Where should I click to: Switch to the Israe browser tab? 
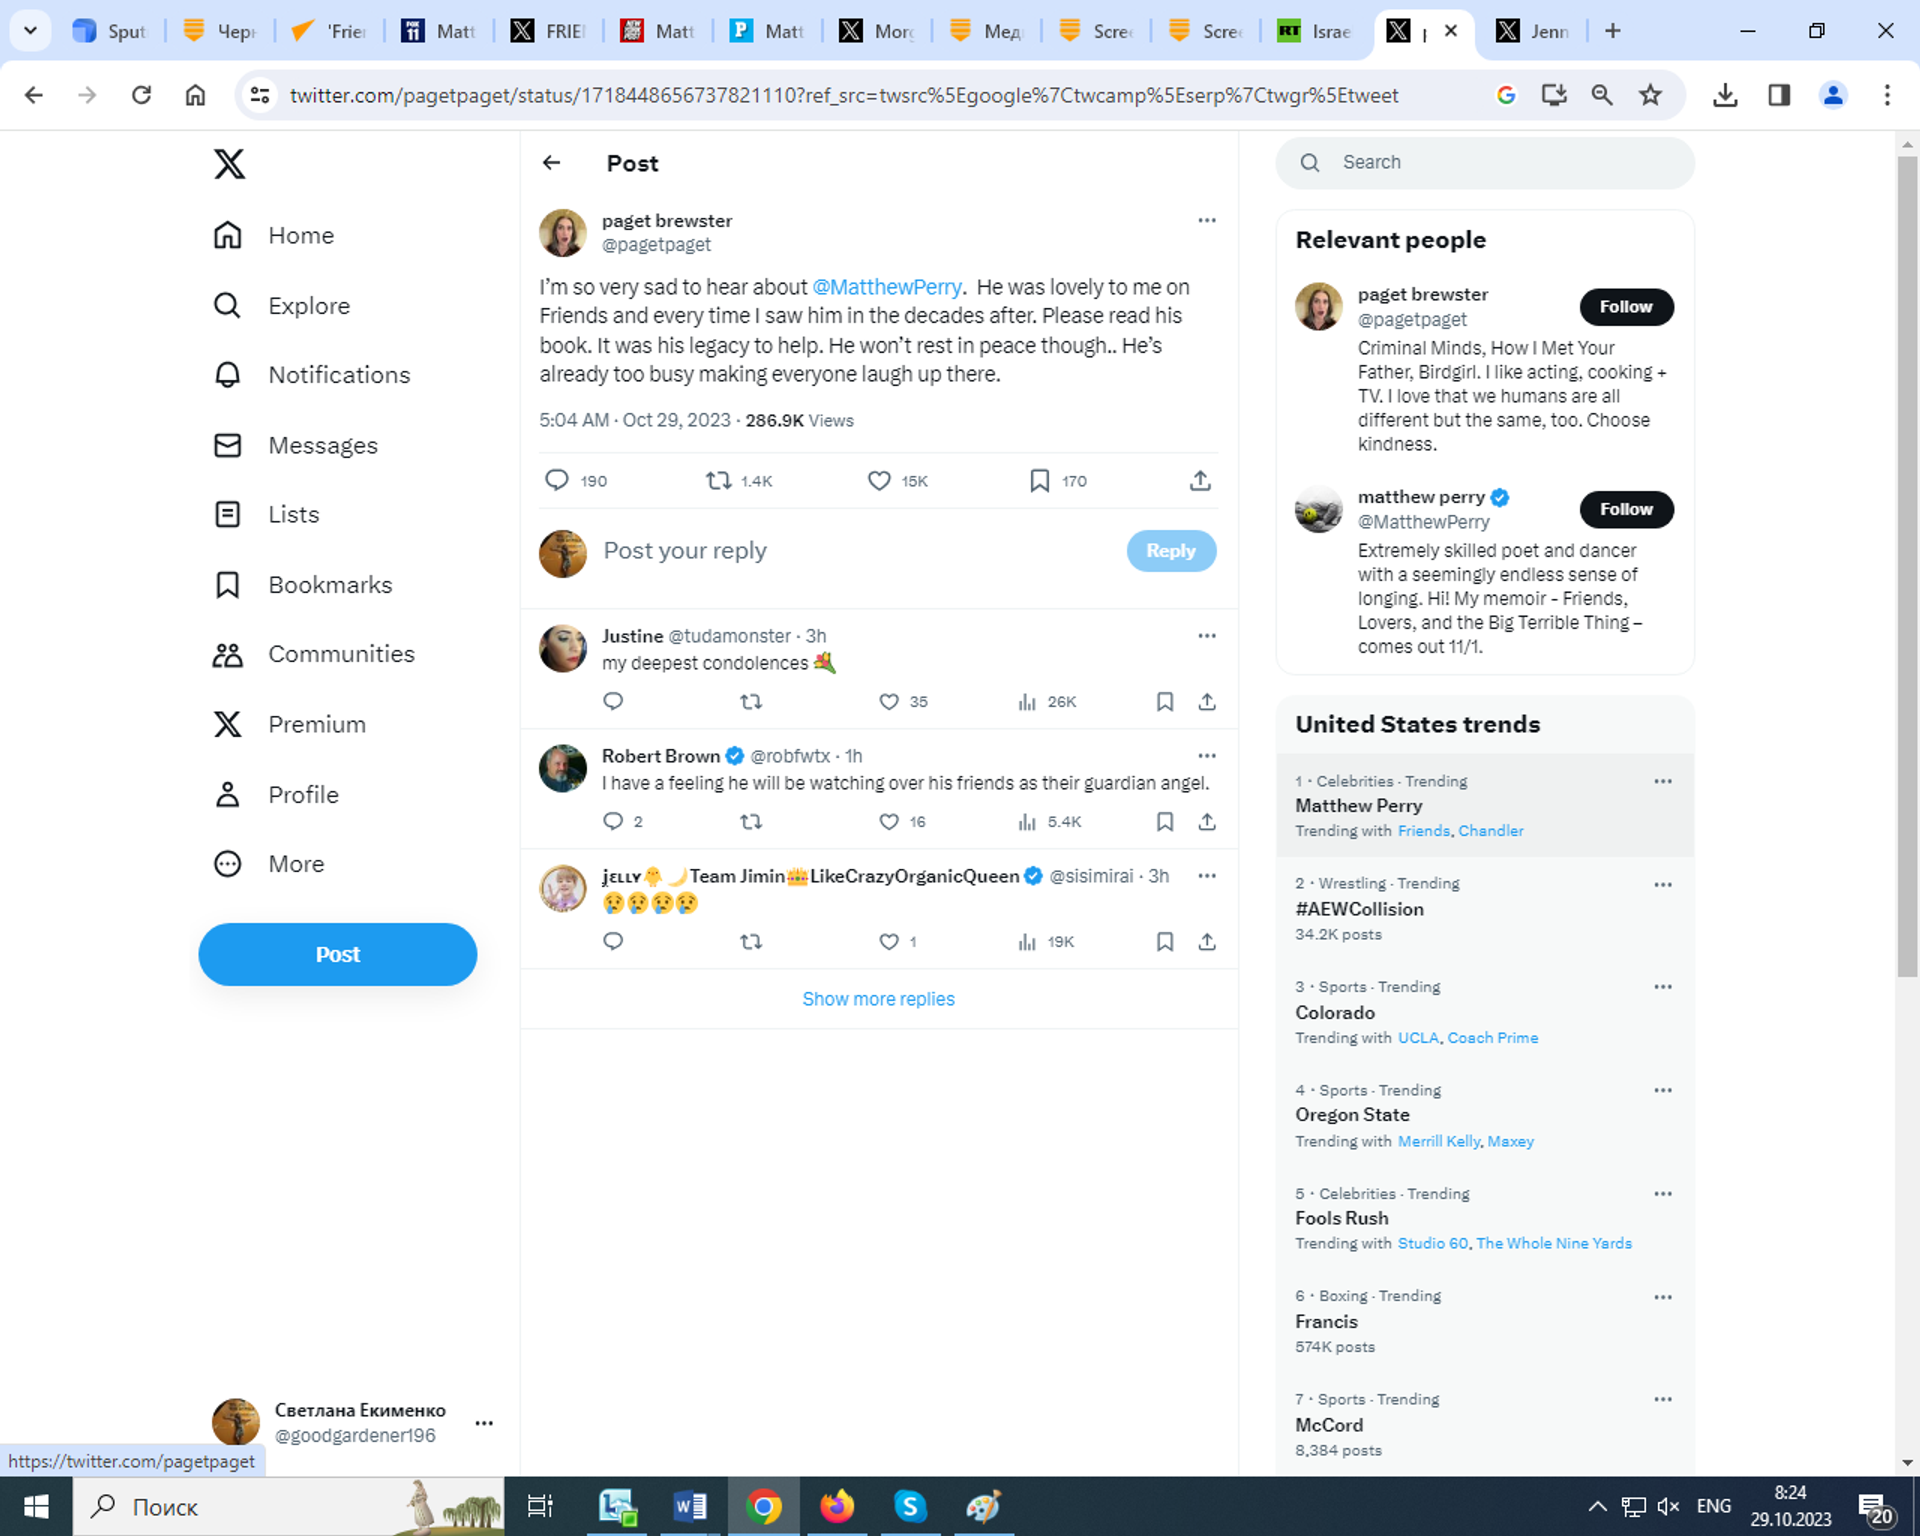1314,31
